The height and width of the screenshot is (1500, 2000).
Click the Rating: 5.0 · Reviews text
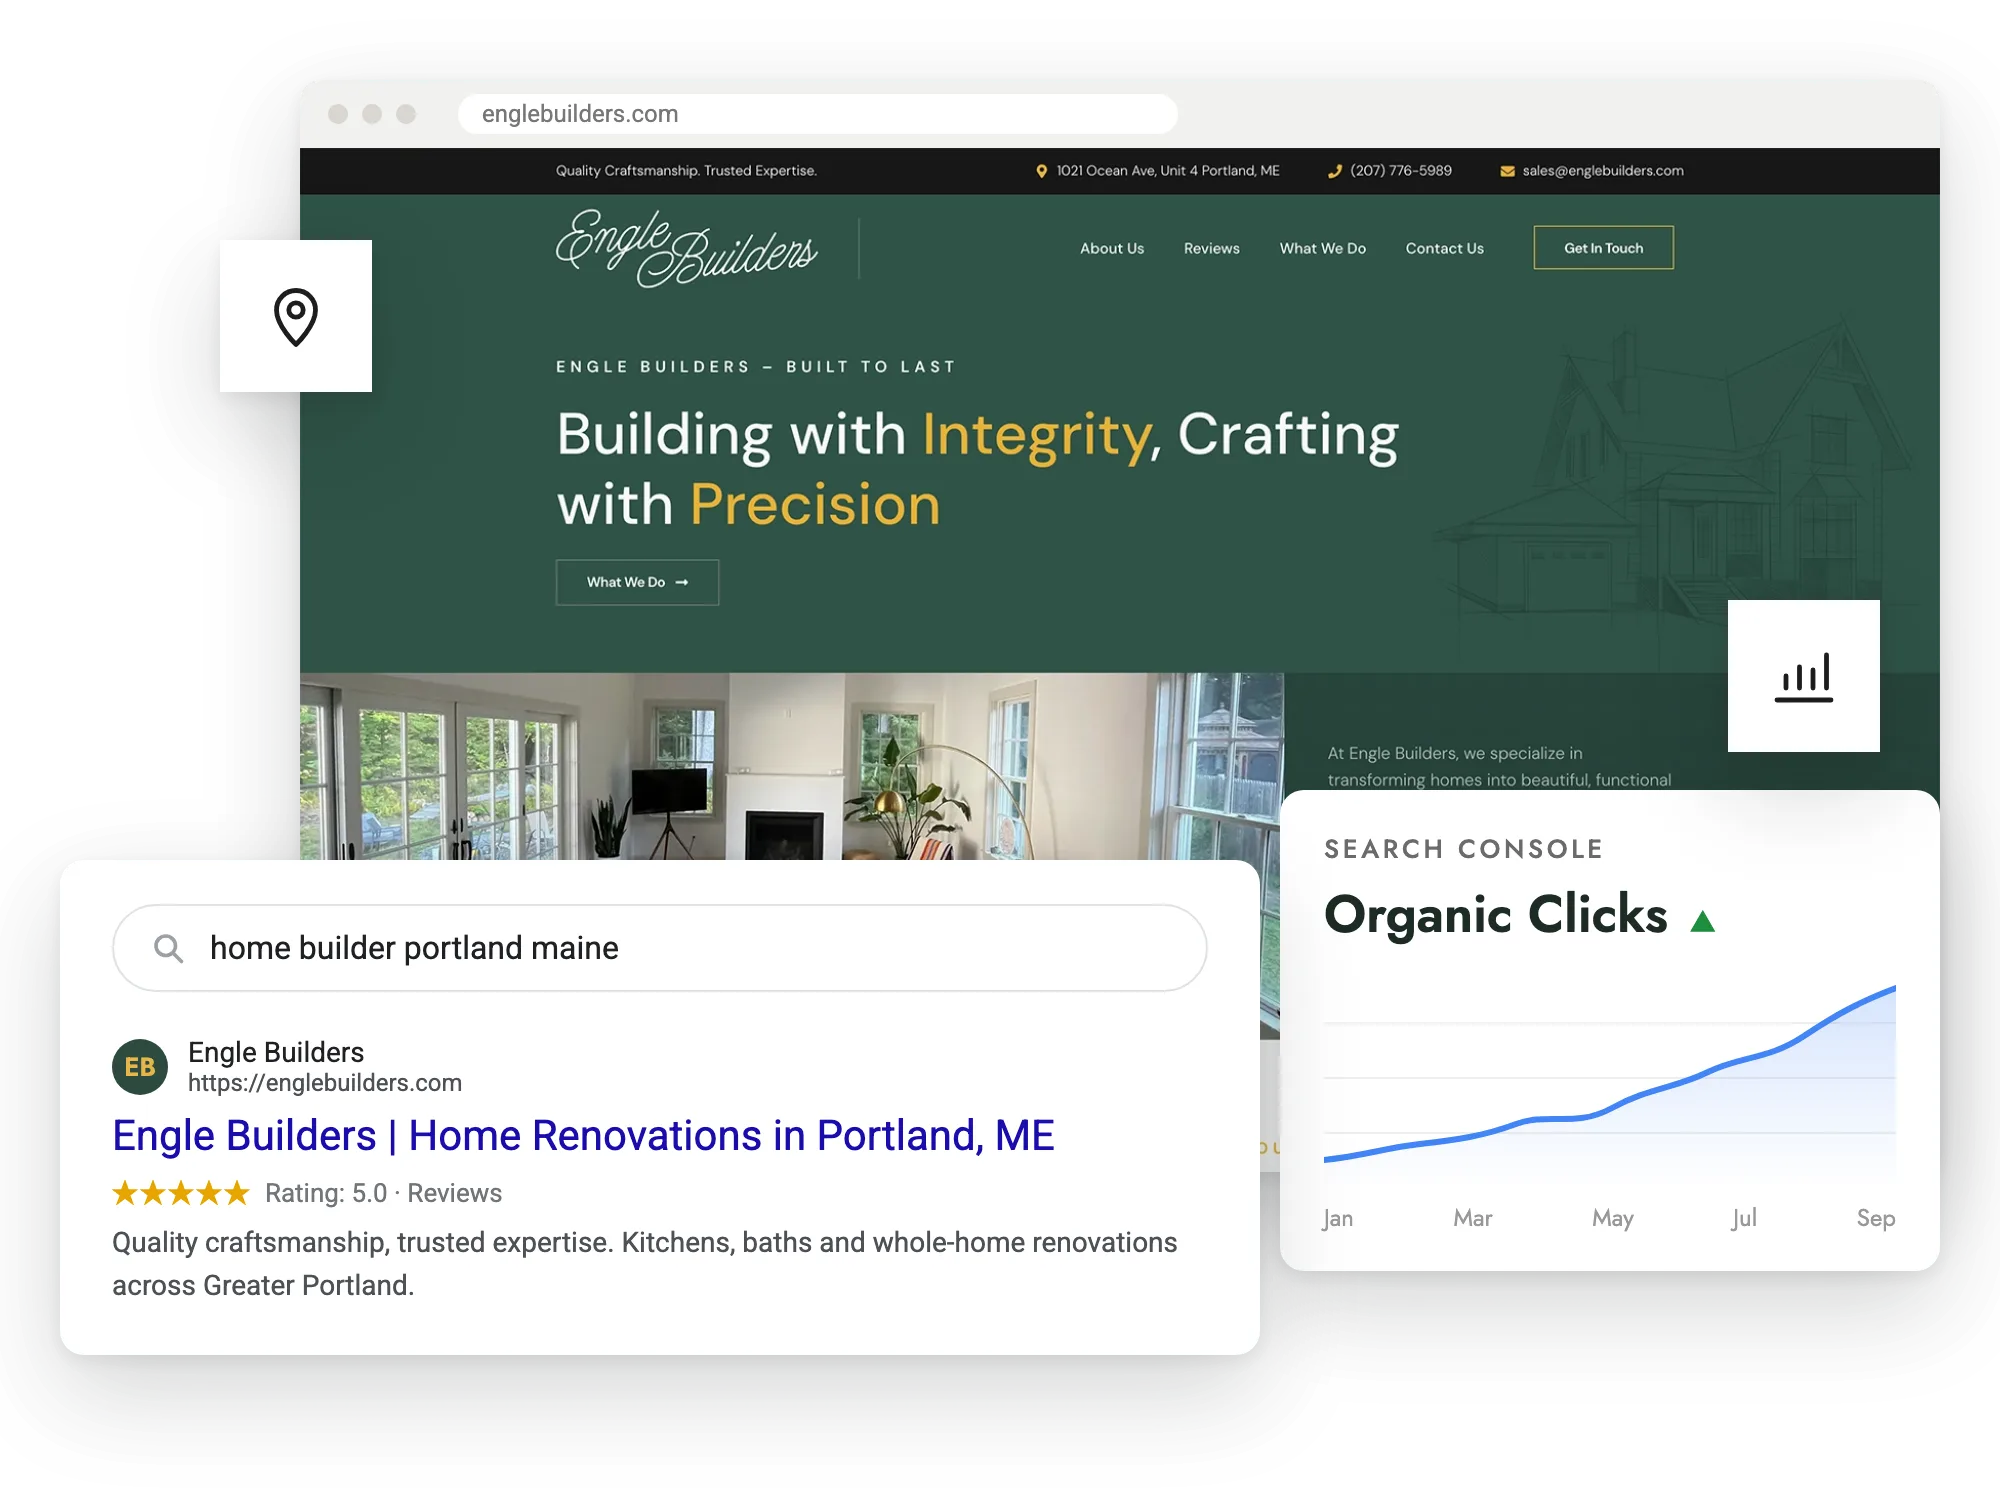(383, 1193)
